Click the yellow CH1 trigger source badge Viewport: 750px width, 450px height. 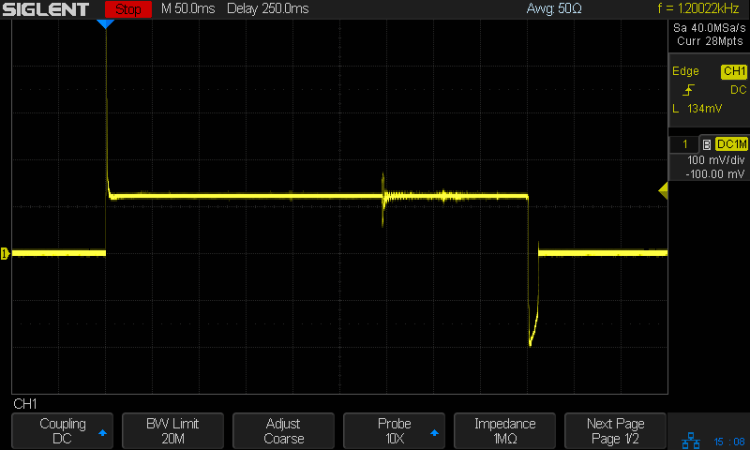[x=733, y=72]
